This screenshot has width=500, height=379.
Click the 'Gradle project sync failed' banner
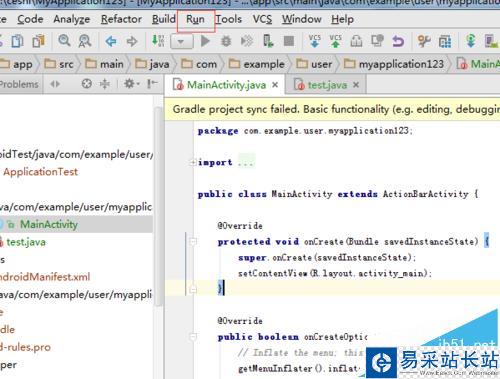(x=332, y=109)
